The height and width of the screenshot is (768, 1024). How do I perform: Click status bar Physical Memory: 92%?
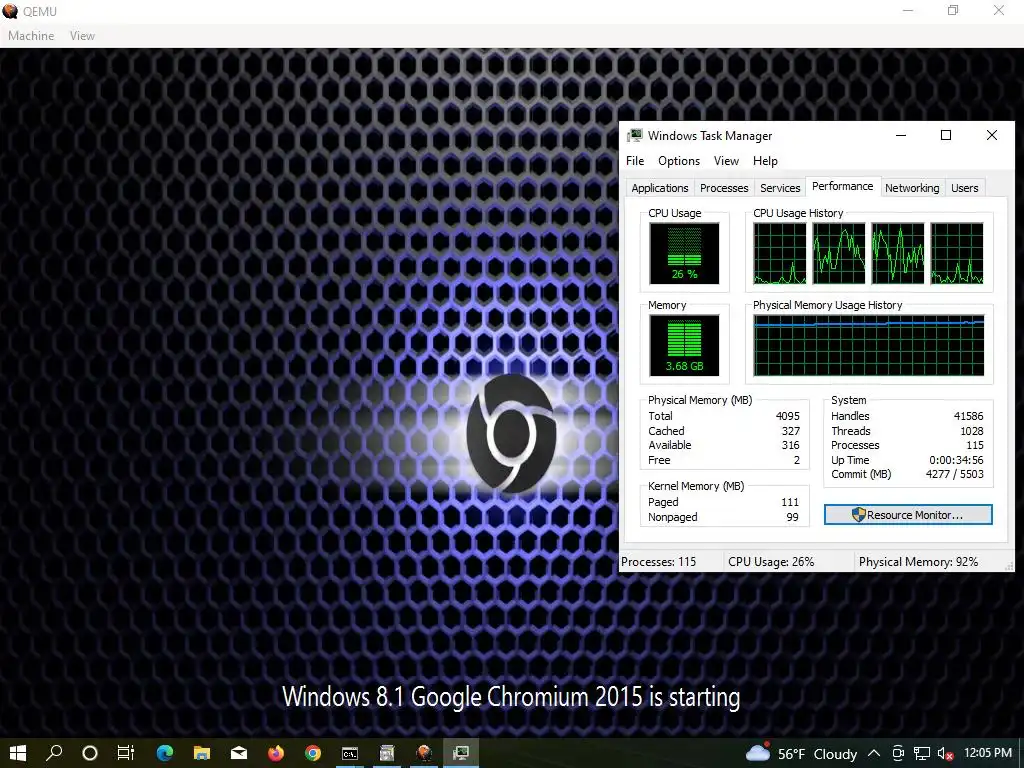pos(918,562)
